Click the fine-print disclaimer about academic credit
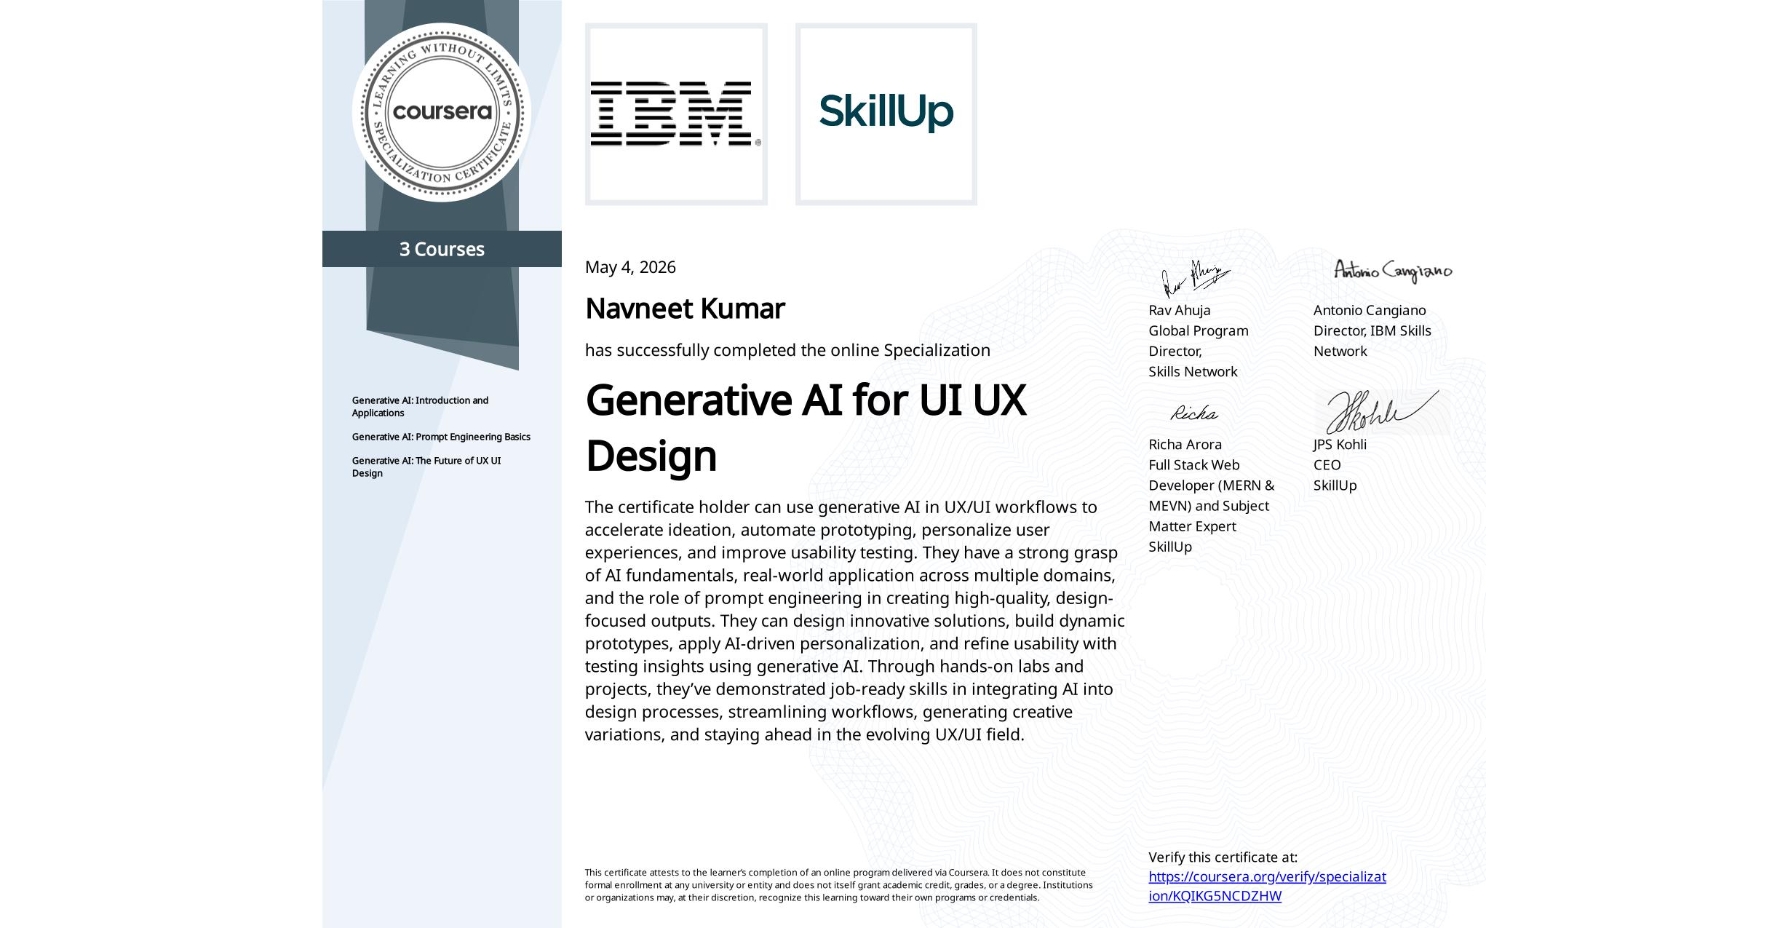 (x=839, y=885)
